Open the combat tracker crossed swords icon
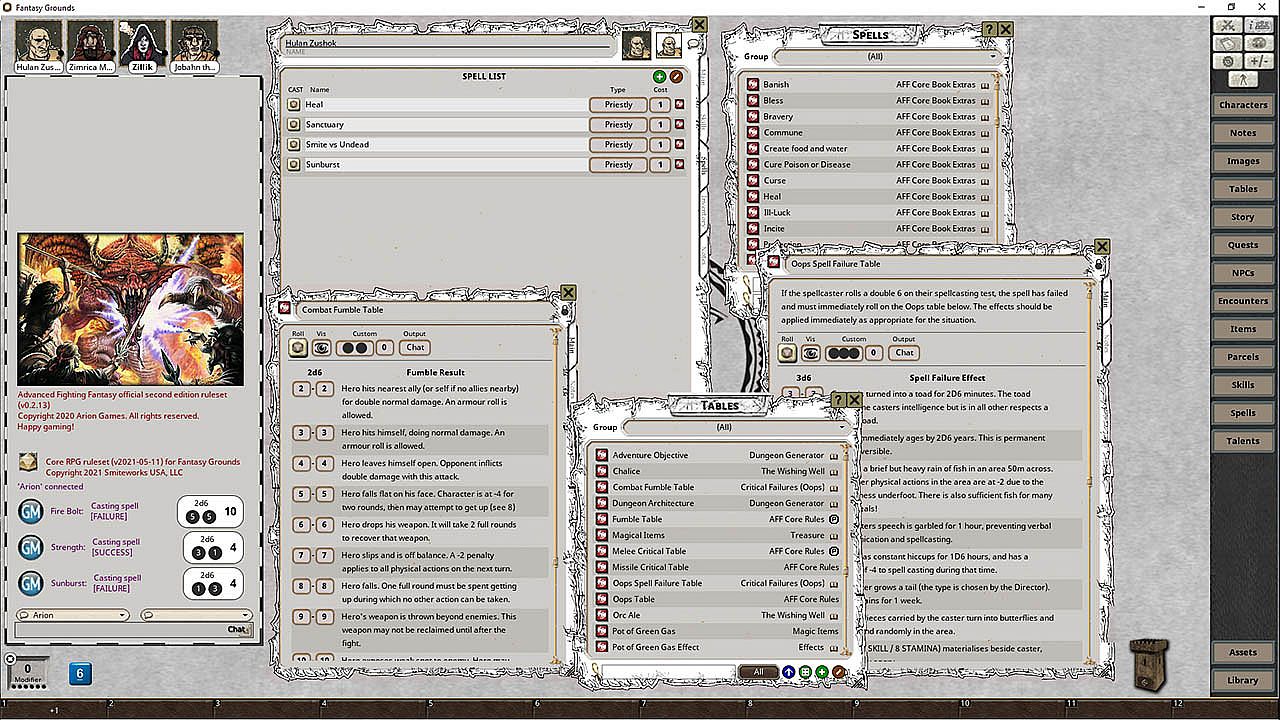1280x720 pixels. (1228, 25)
